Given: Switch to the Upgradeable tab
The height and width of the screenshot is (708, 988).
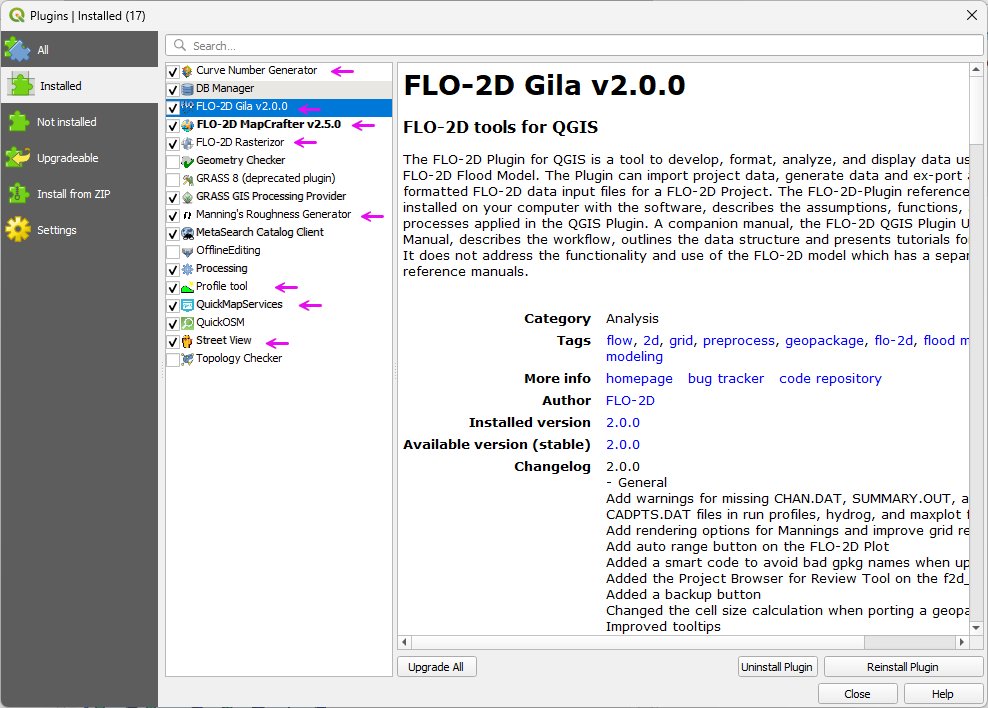Looking at the screenshot, I should click(x=67, y=158).
